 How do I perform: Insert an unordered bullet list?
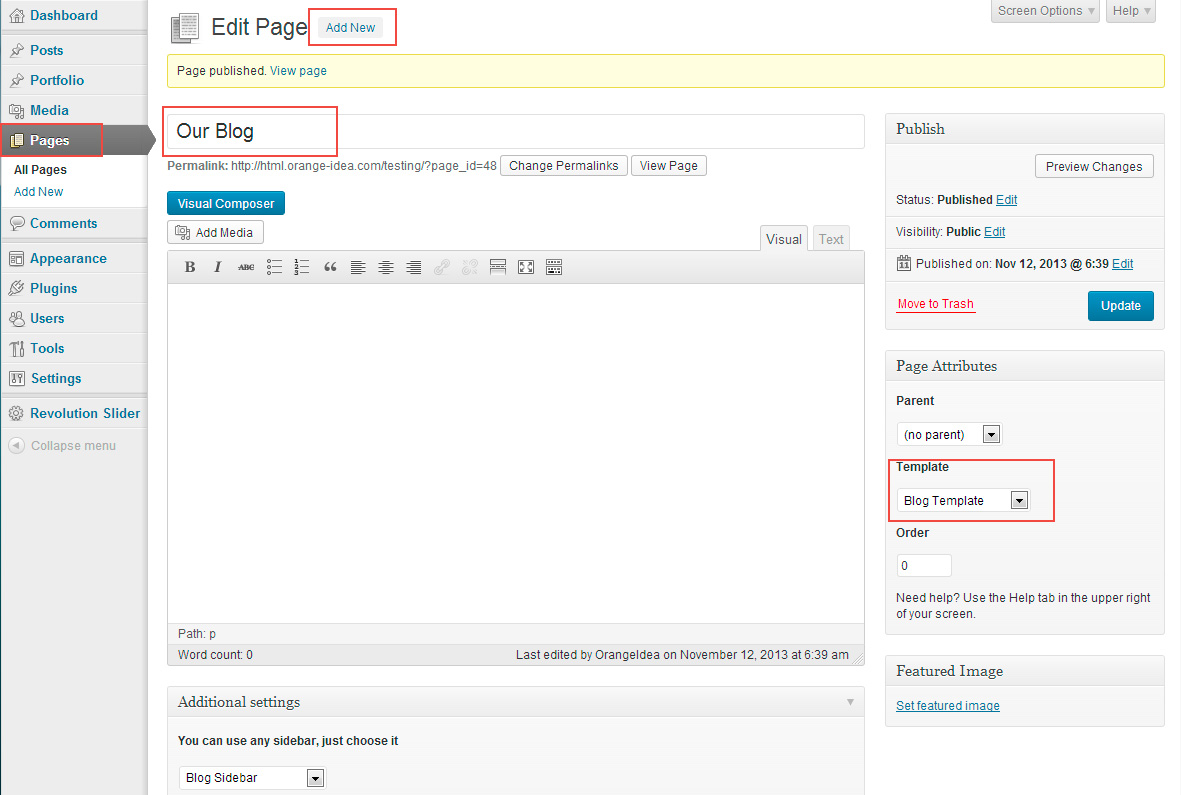tap(274, 267)
